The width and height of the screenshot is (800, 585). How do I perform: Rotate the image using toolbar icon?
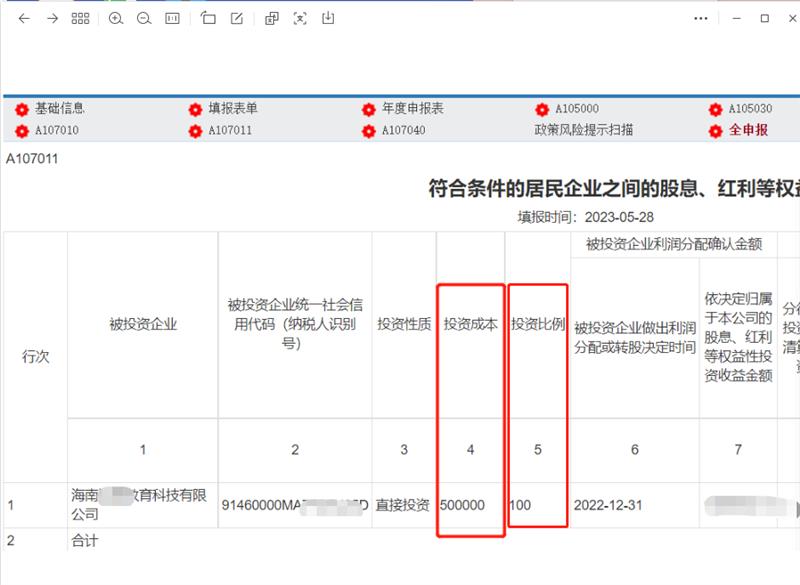[208, 18]
